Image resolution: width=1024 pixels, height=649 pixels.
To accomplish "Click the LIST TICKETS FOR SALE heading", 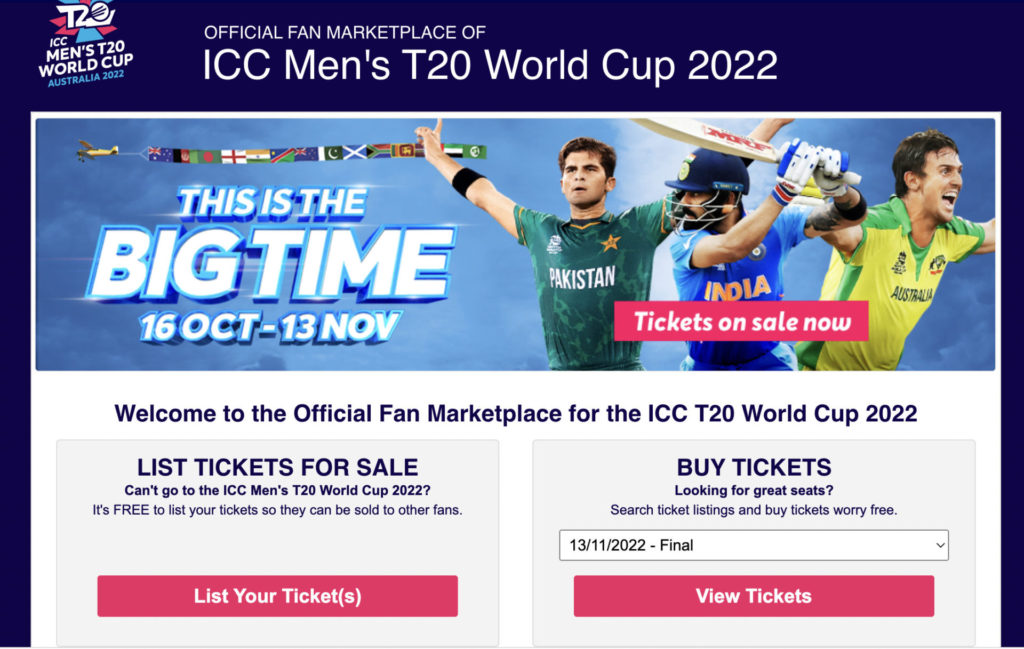I will (x=277, y=467).
